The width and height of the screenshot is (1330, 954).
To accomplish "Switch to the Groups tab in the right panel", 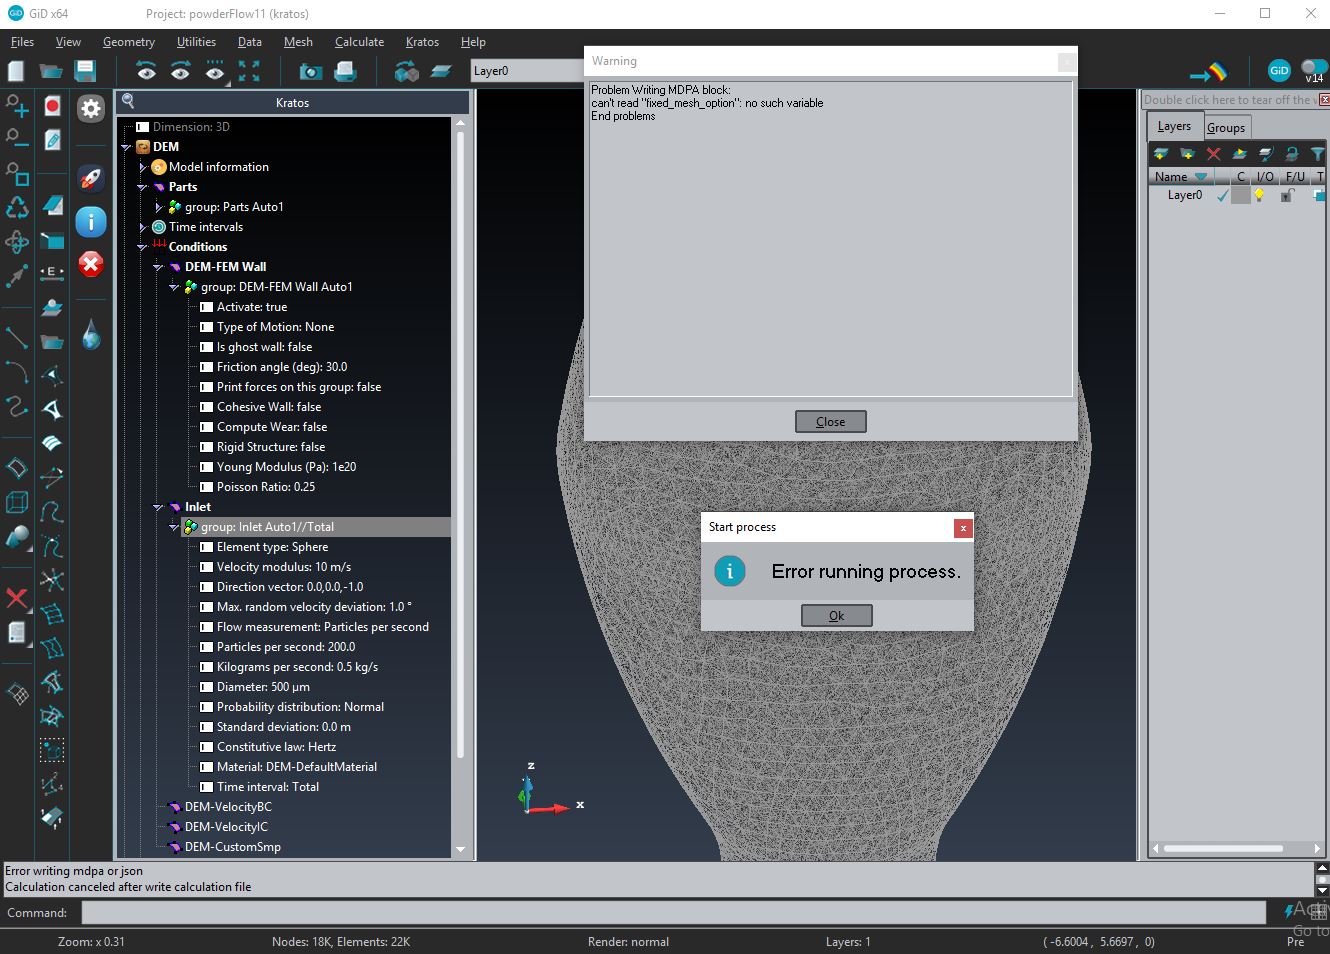I will (1226, 127).
